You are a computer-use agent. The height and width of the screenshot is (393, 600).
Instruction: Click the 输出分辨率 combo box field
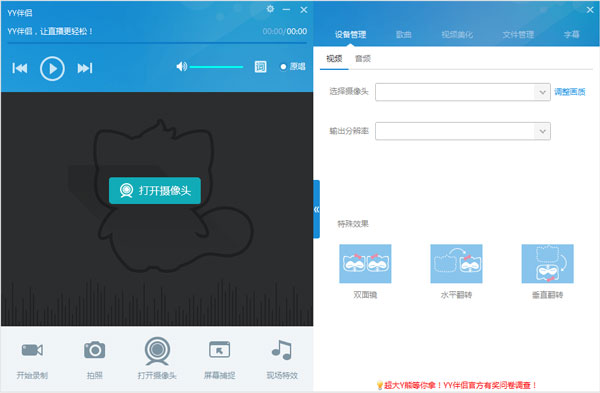[x=463, y=131]
